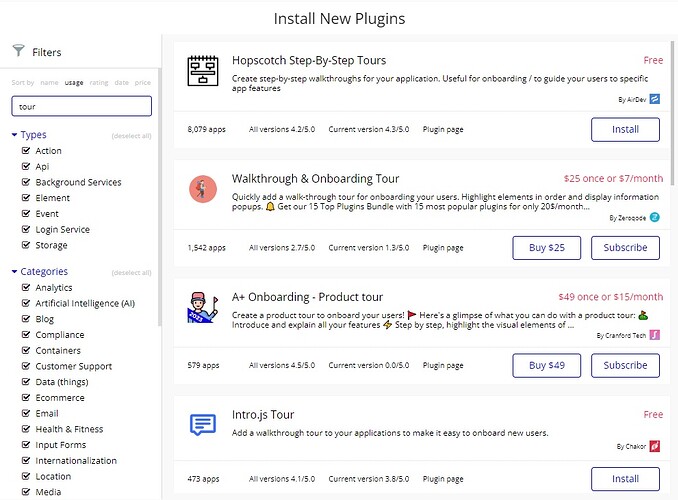Uncheck the Background Services type checkbox
Screen dimensions: 678x500
(x=26, y=182)
